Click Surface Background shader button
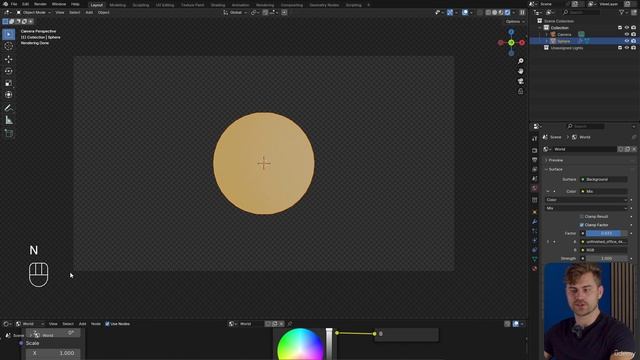This screenshot has width=640, height=360. click(604, 179)
